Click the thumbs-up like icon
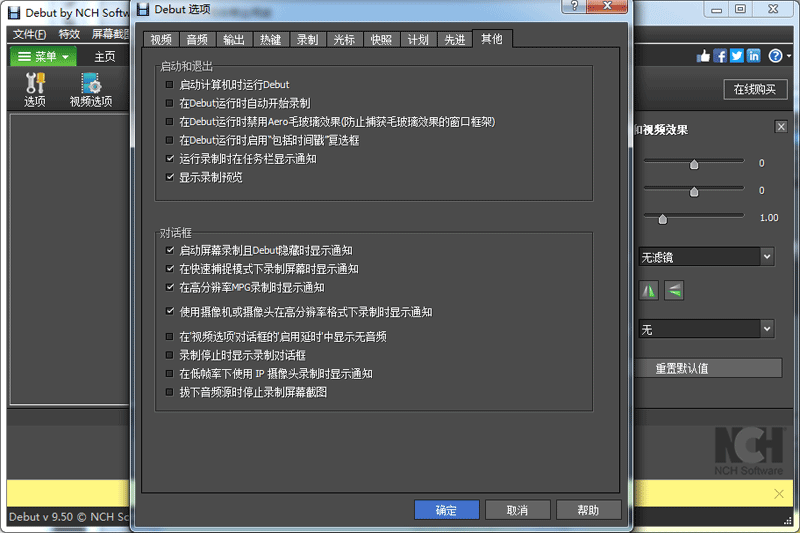This screenshot has height=533, width=800. click(x=703, y=56)
